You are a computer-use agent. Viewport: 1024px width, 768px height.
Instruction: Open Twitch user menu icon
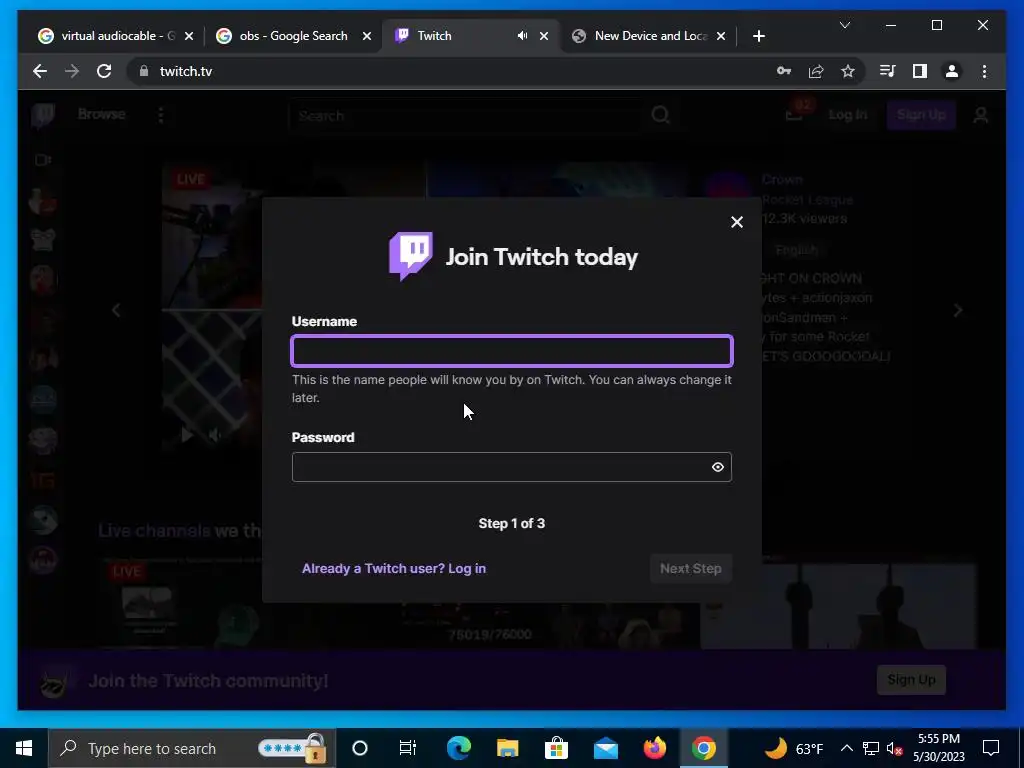pyautogui.click(x=981, y=116)
